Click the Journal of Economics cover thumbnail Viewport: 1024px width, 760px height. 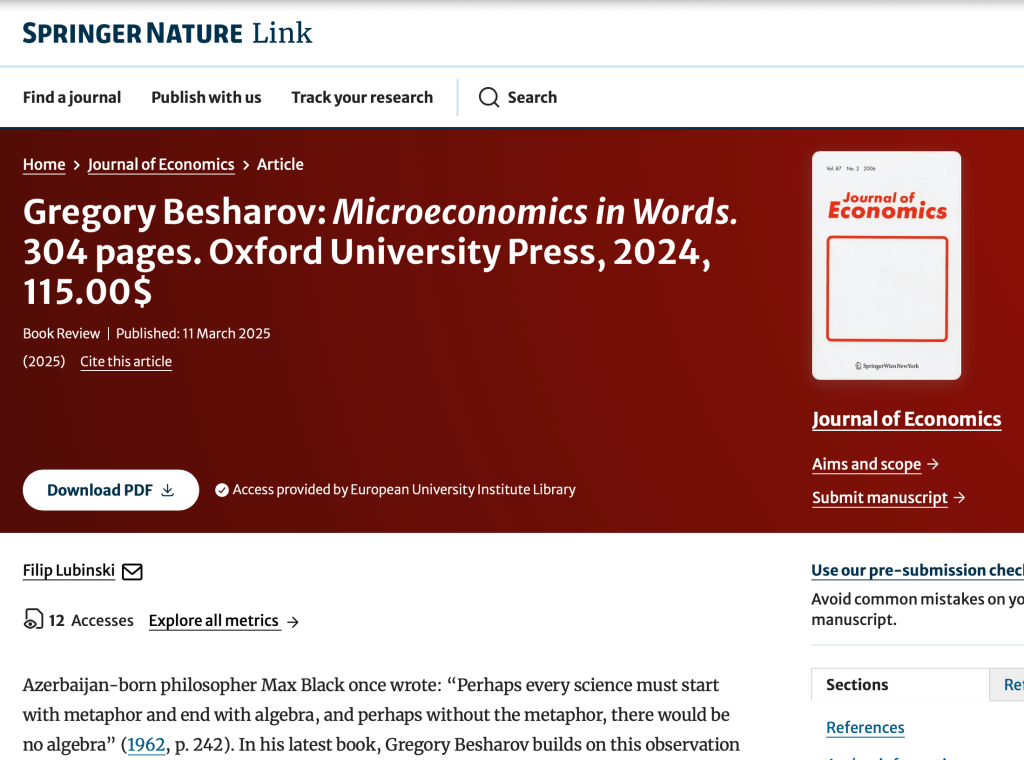coord(886,265)
